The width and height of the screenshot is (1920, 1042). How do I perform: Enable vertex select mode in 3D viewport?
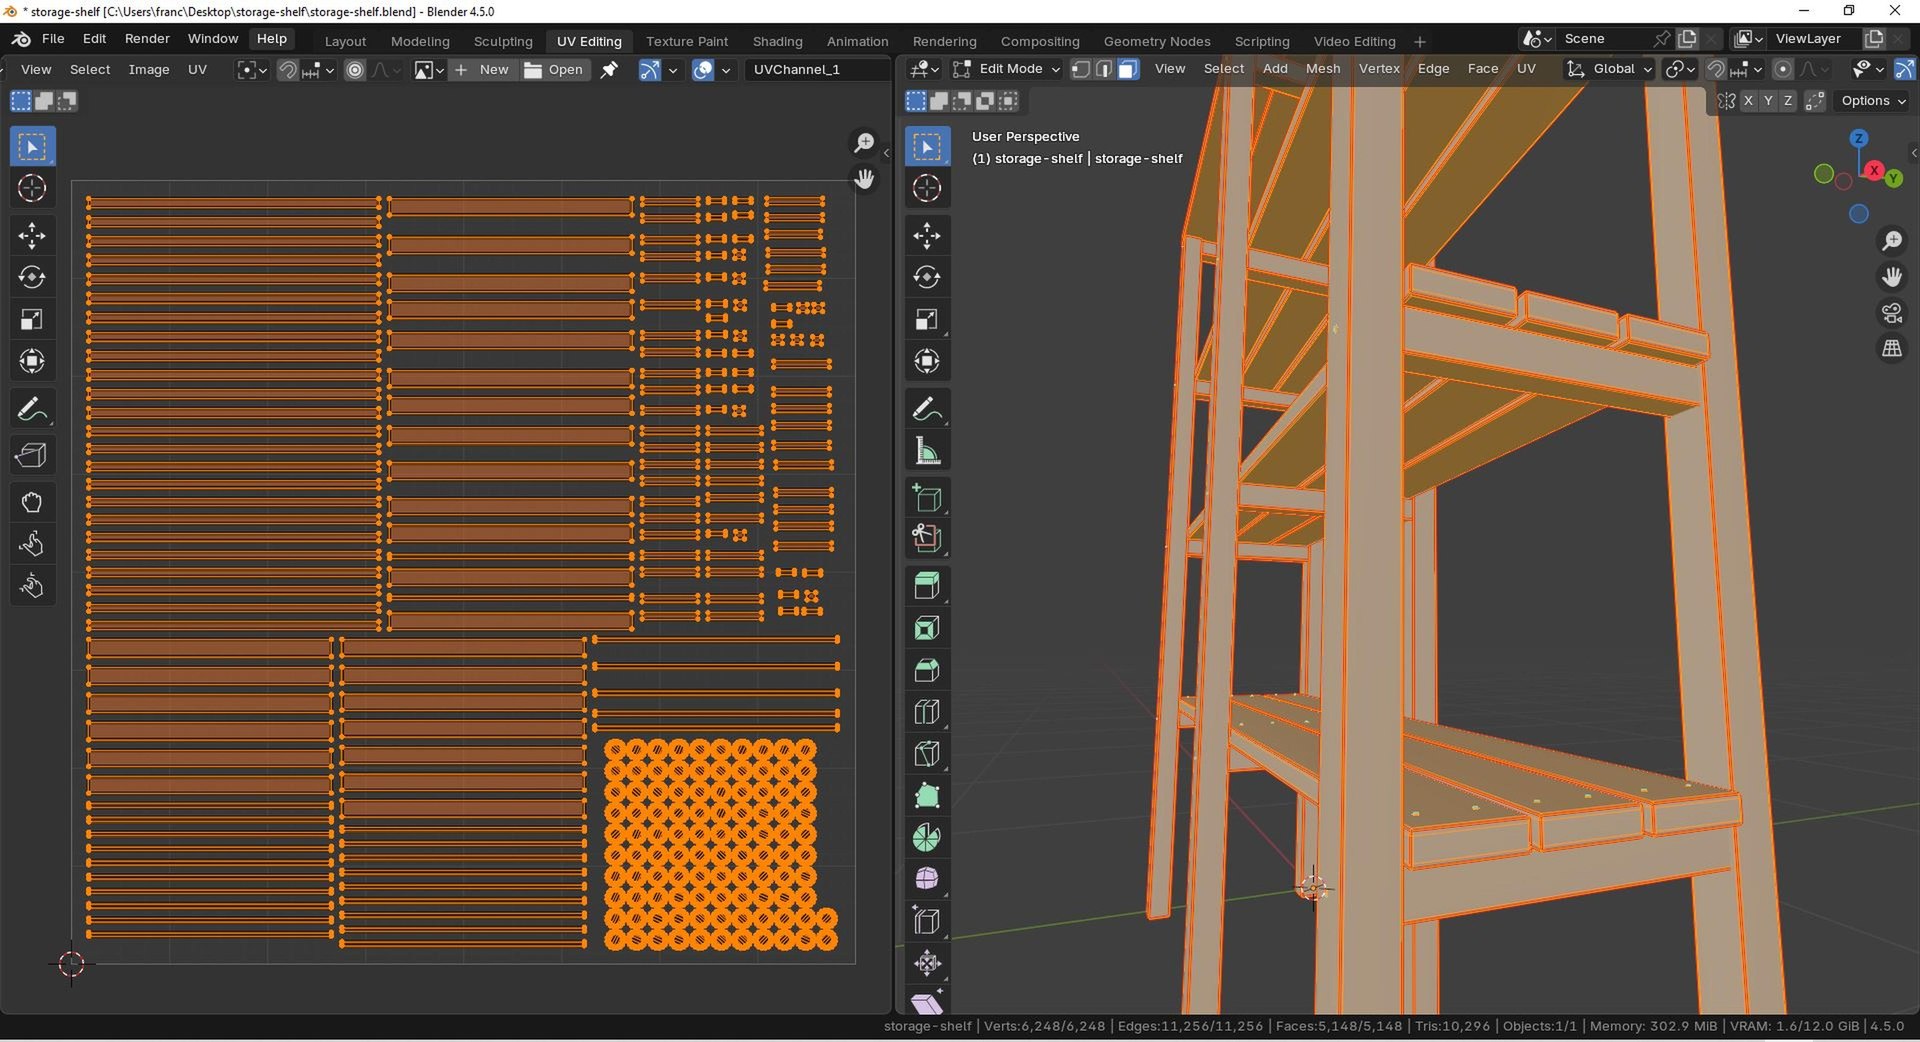1081,69
